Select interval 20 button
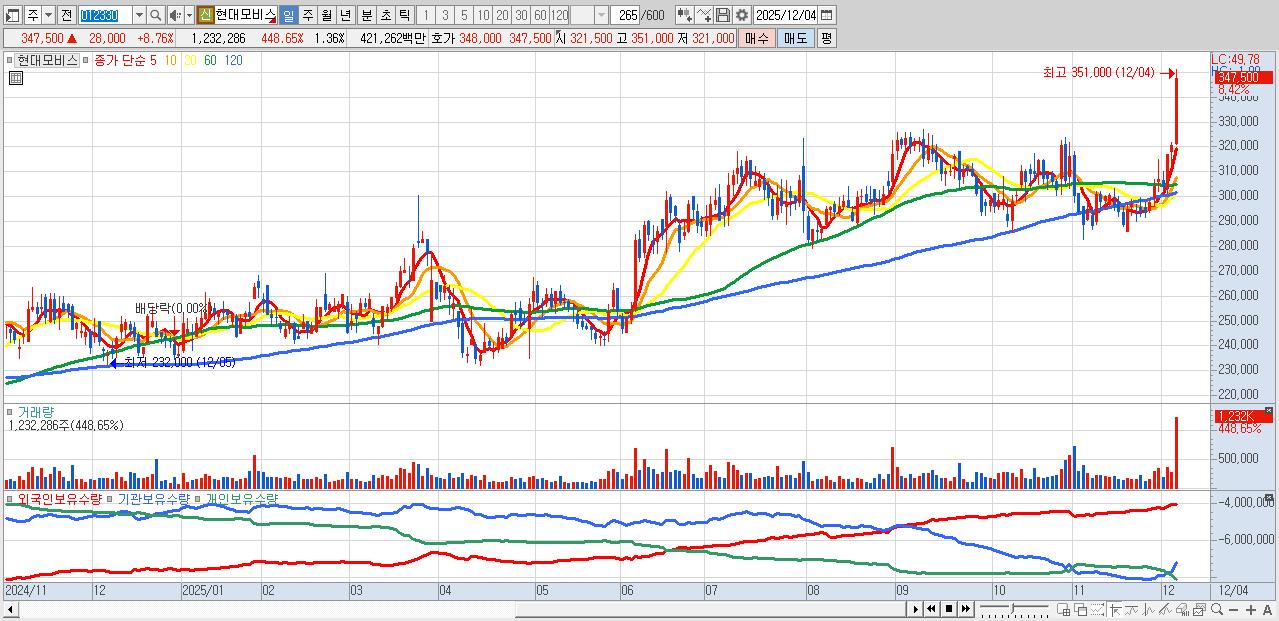This screenshot has height=621, width=1279. 502,15
